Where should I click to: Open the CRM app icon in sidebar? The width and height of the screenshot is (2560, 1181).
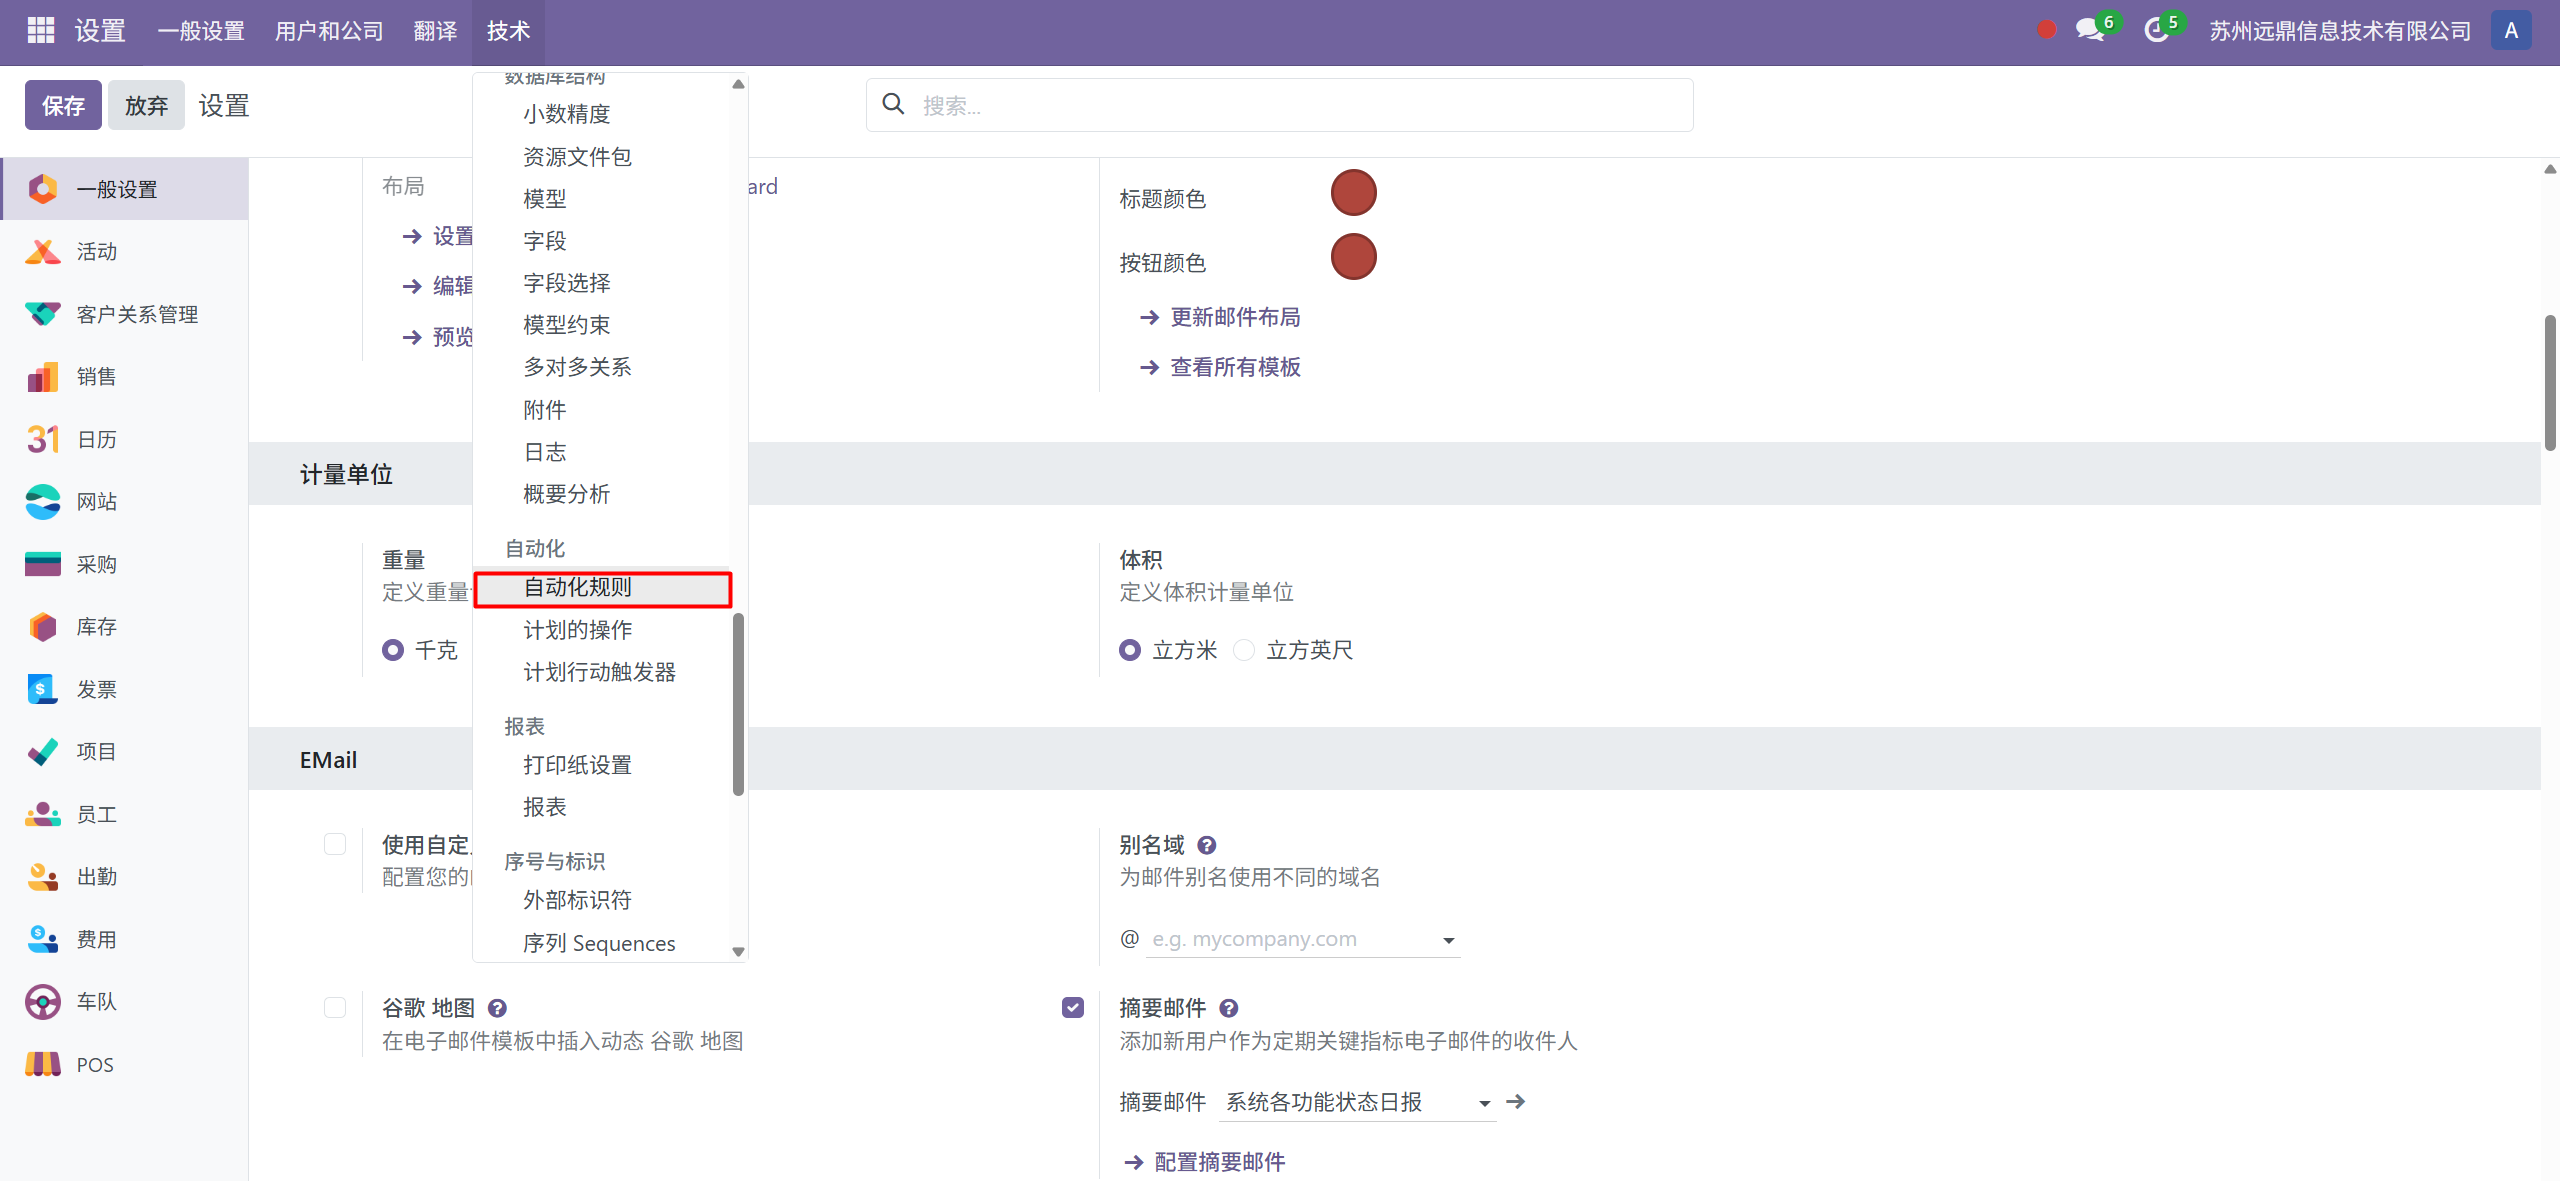42,314
